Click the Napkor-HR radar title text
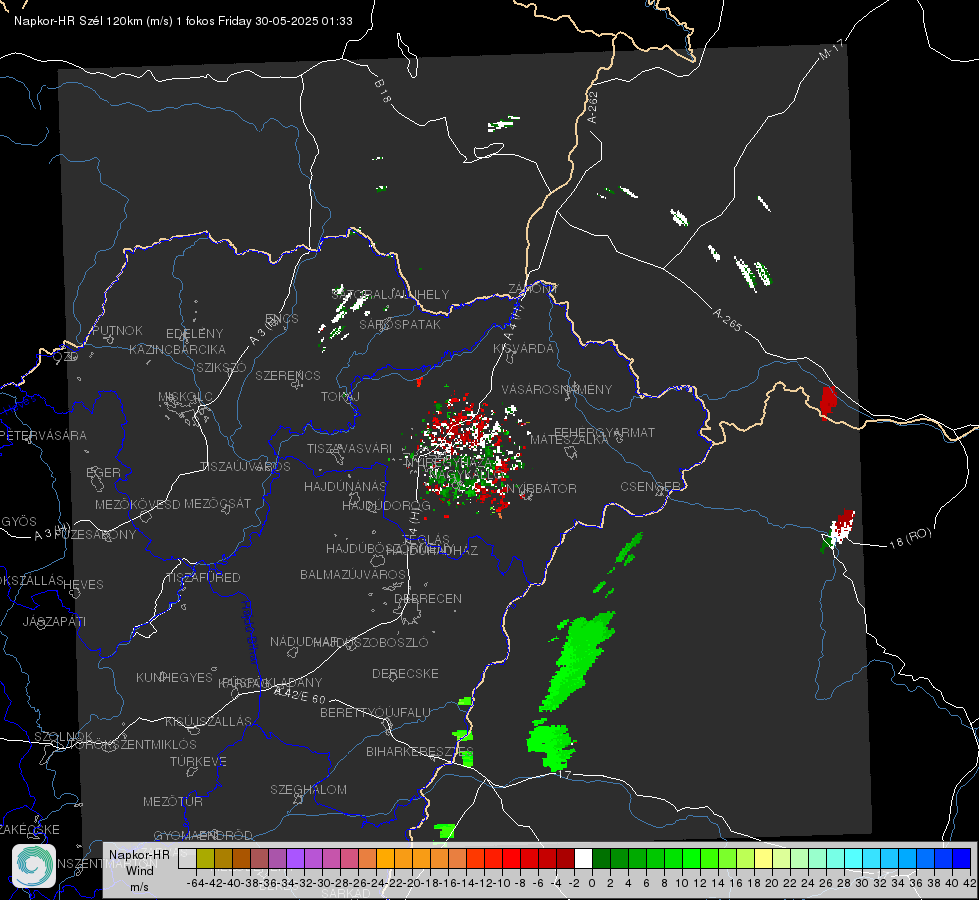The width and height of the screenshot is (979, 900). 183,21
